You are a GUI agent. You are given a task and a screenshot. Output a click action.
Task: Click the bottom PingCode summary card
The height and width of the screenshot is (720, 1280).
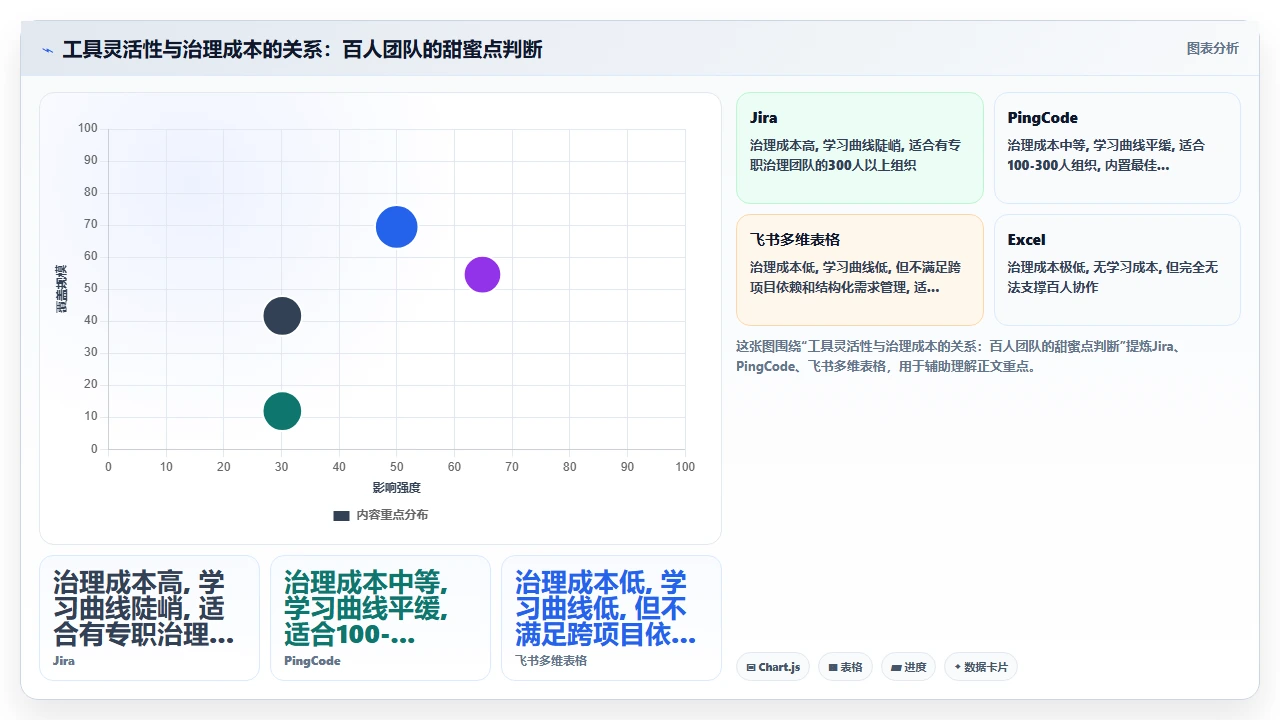(x=380, y=618)
